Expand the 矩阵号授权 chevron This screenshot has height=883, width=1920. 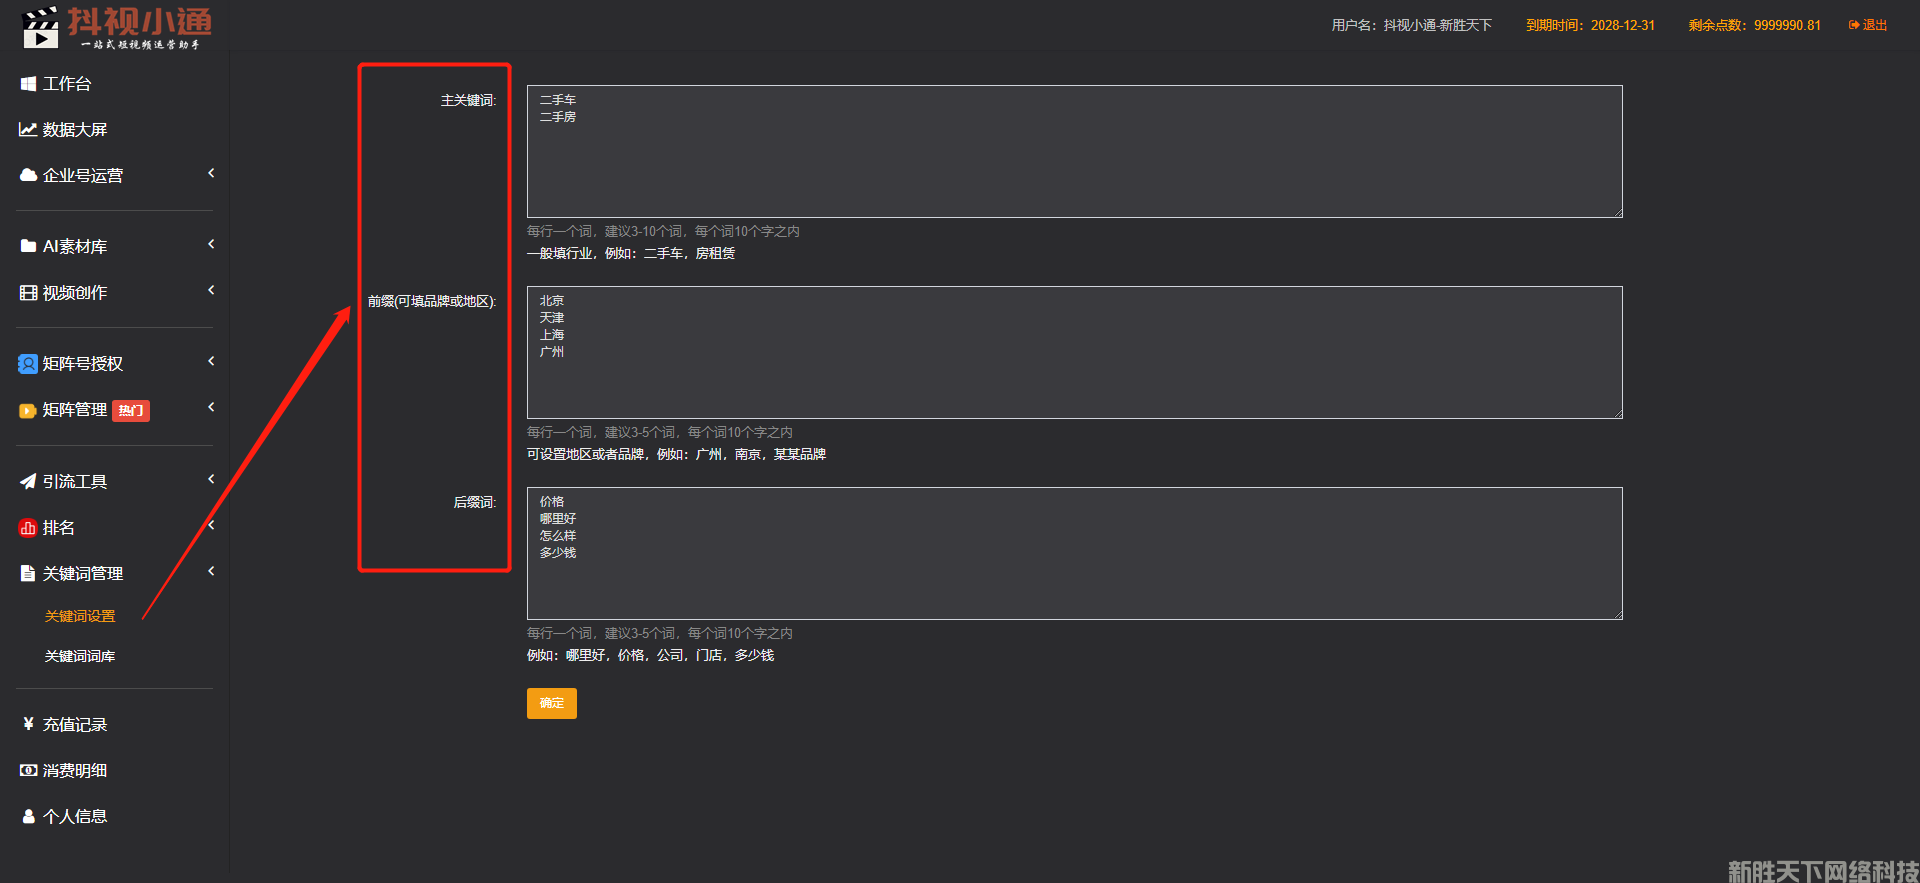211,362
